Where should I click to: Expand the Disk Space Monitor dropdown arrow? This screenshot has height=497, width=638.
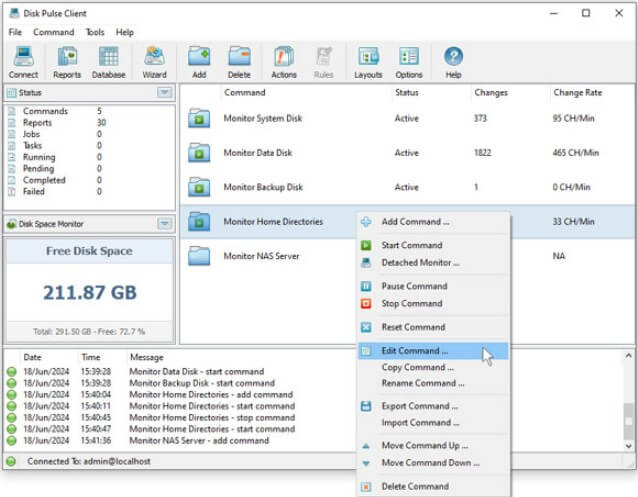164,223
